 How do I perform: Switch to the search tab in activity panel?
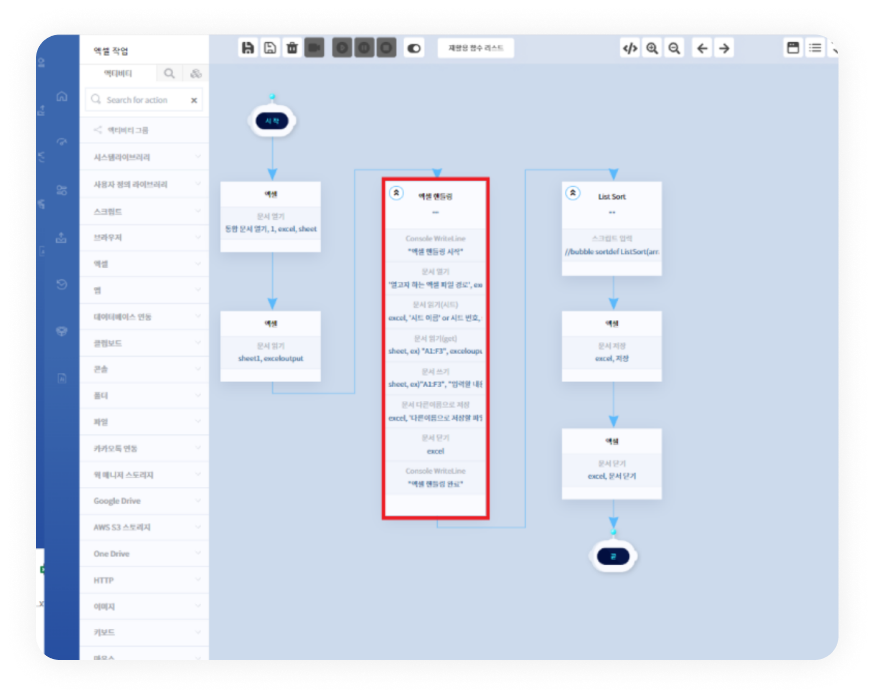169,74
